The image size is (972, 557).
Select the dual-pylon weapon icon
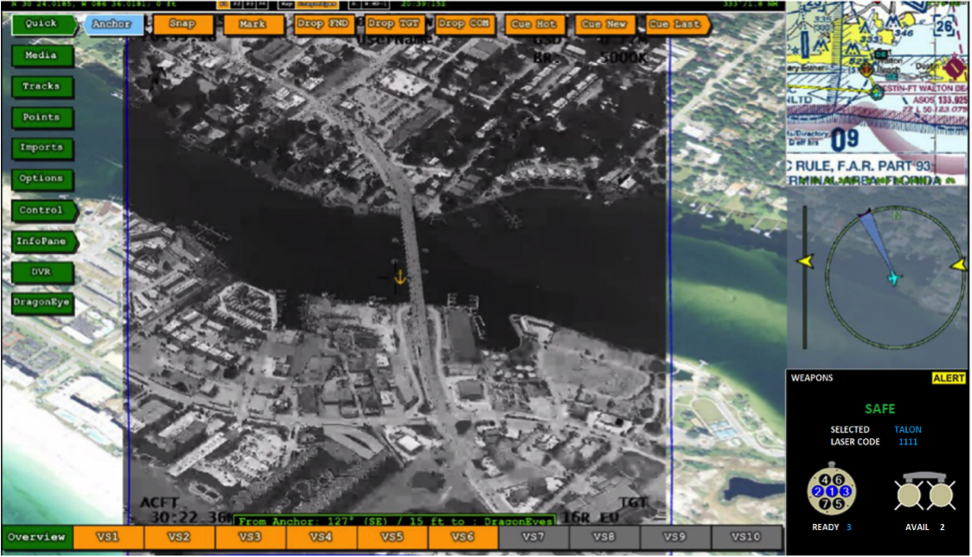924,492
